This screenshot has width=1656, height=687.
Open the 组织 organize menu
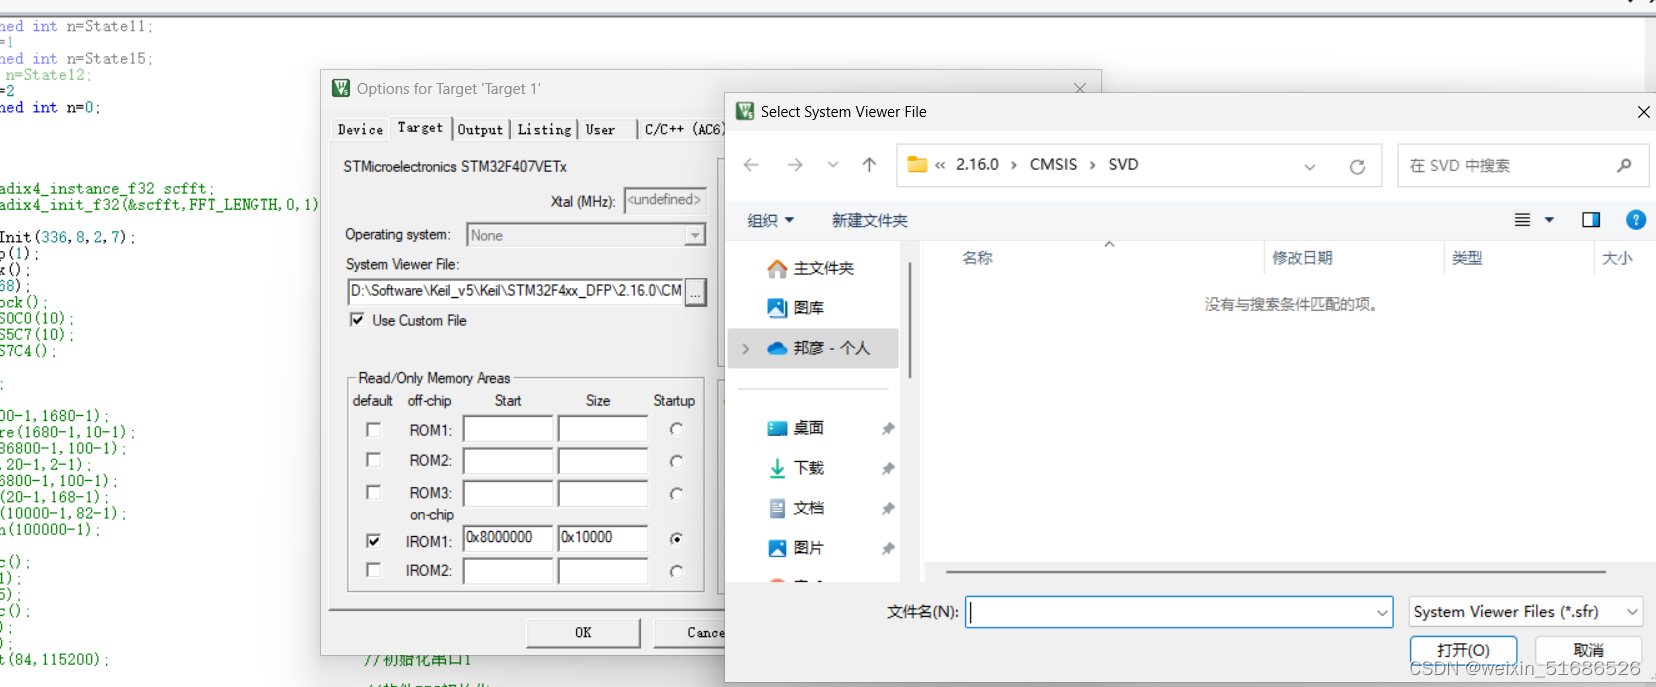pos(770,220)
